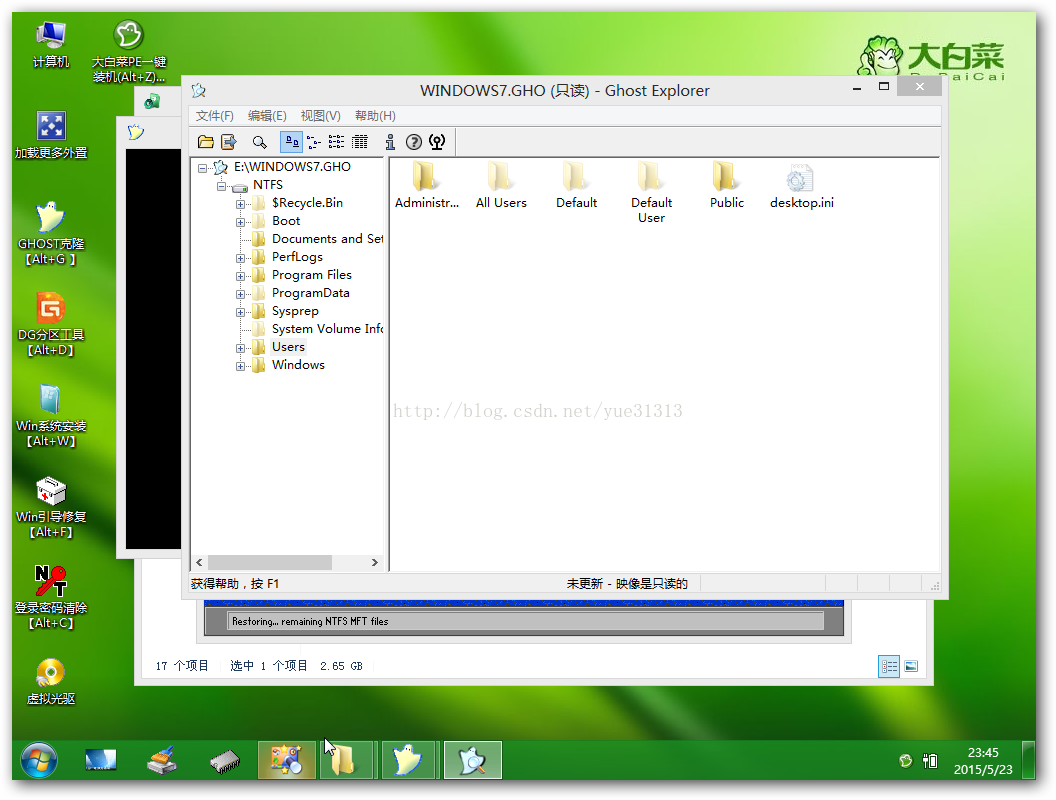Click the Restoring NTFS MFT progress bar
Viewport: 1056px width, 800px height.
[526, 621]
